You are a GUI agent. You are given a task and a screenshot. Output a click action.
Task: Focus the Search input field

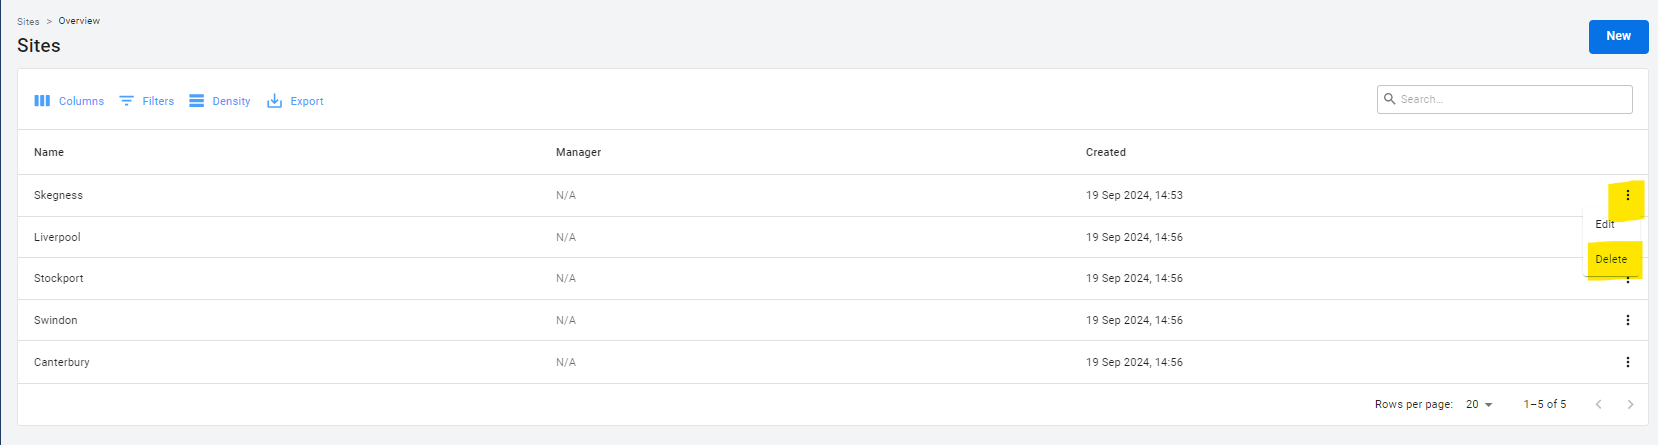click(x=1512, y=99)
